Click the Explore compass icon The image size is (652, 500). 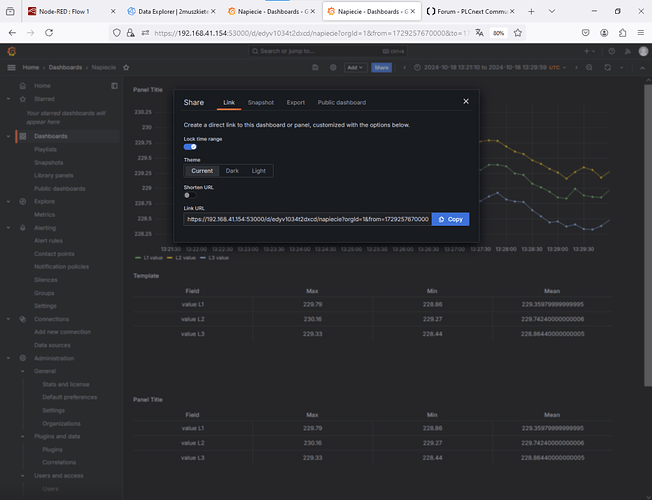point(24,201)
